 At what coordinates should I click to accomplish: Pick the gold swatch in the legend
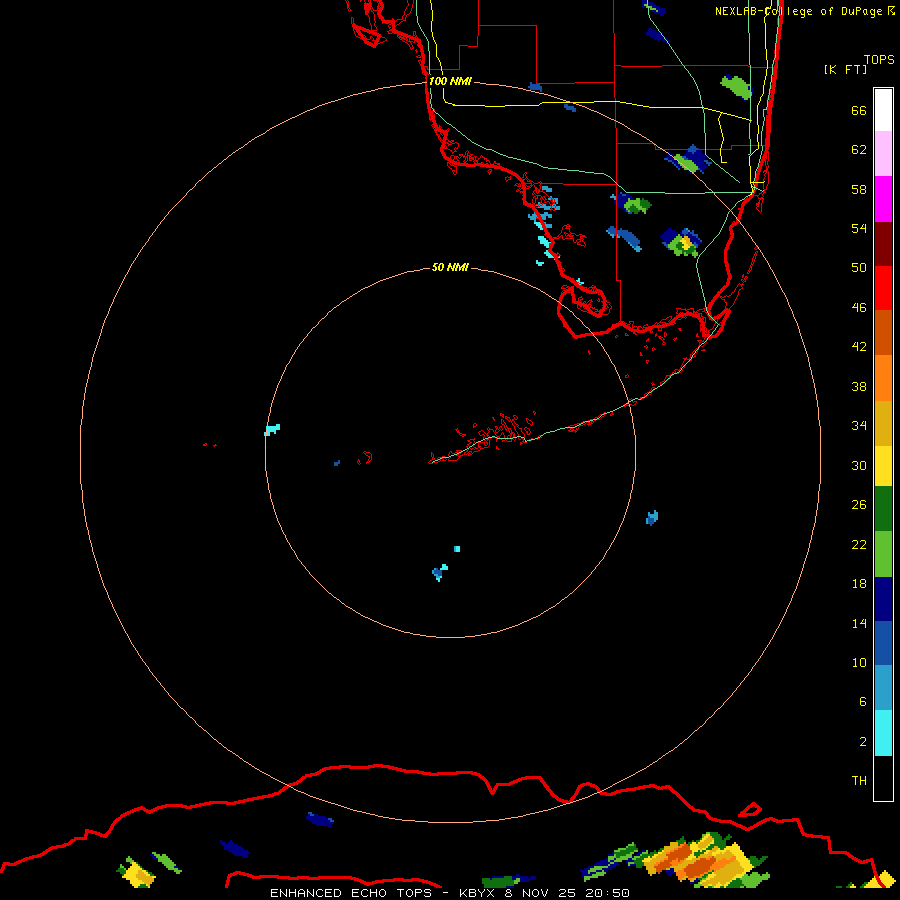[x=883, y=424]
